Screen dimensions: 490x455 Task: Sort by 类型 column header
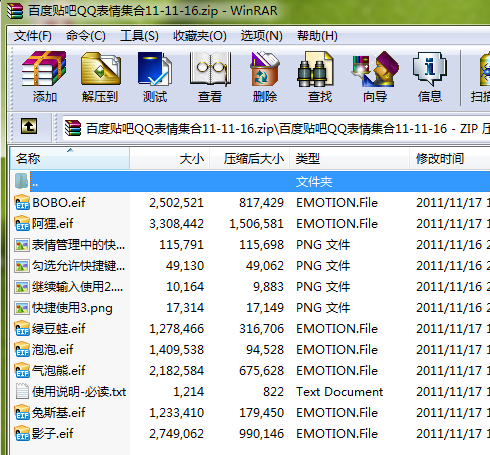350,159
